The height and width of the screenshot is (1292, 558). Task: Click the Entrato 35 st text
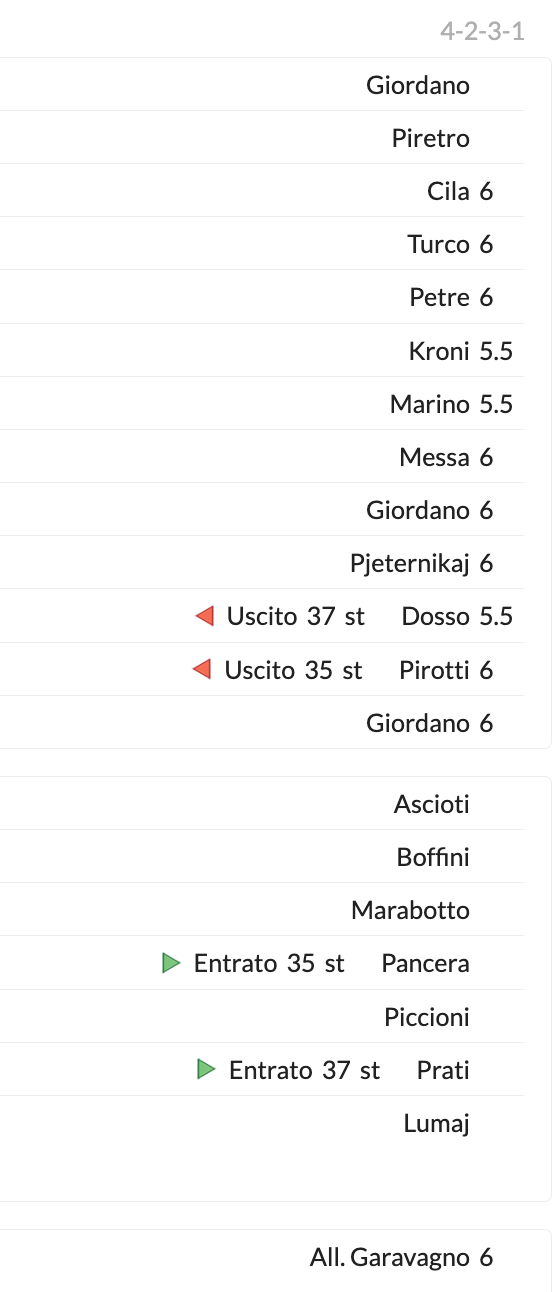269,963
